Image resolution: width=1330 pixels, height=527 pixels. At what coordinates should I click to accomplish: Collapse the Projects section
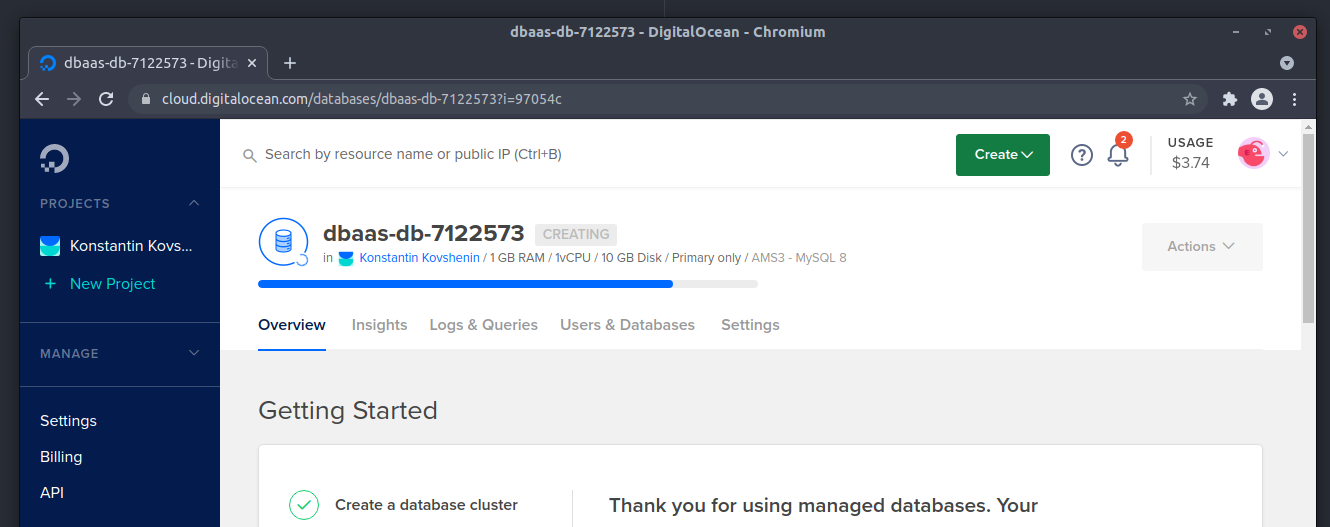[194, 203]
